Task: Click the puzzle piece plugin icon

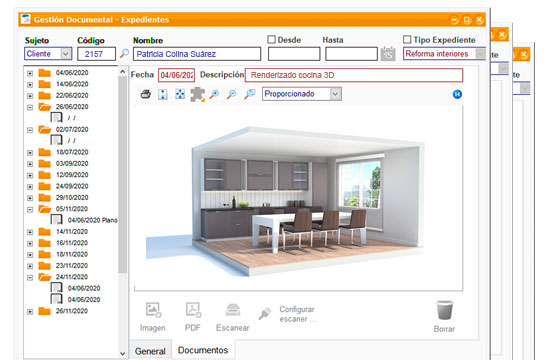Action: click(x=197, y=94)
